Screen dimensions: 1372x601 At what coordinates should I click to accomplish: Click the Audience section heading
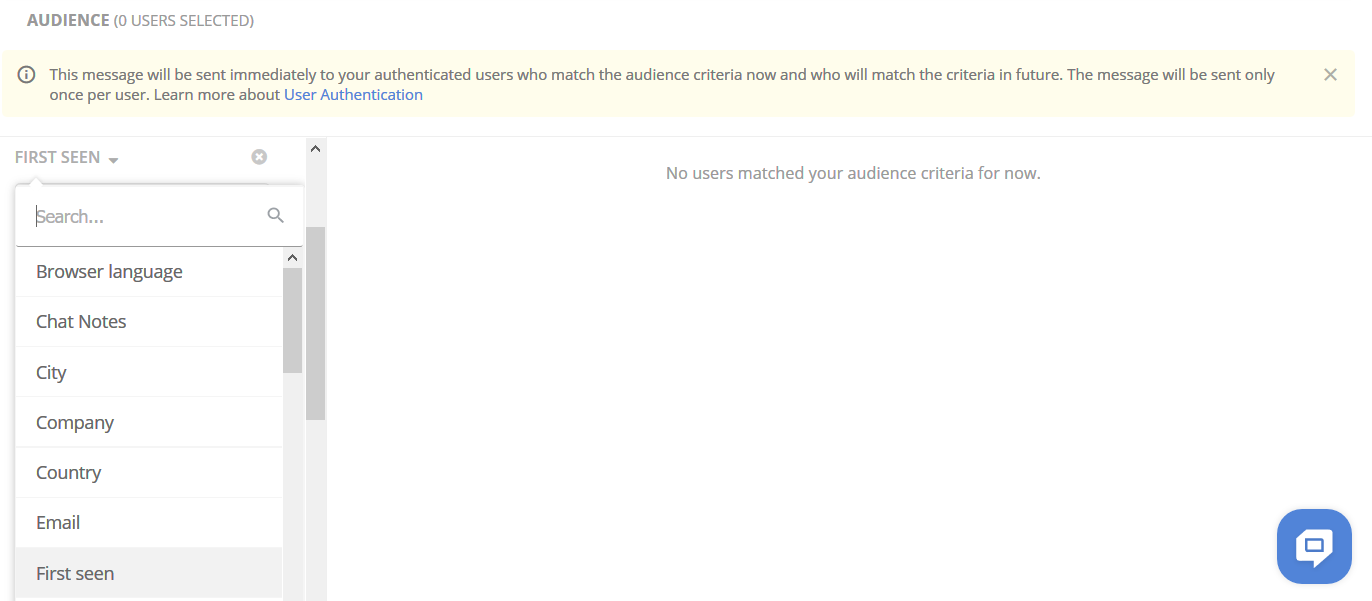click(68, 20)
